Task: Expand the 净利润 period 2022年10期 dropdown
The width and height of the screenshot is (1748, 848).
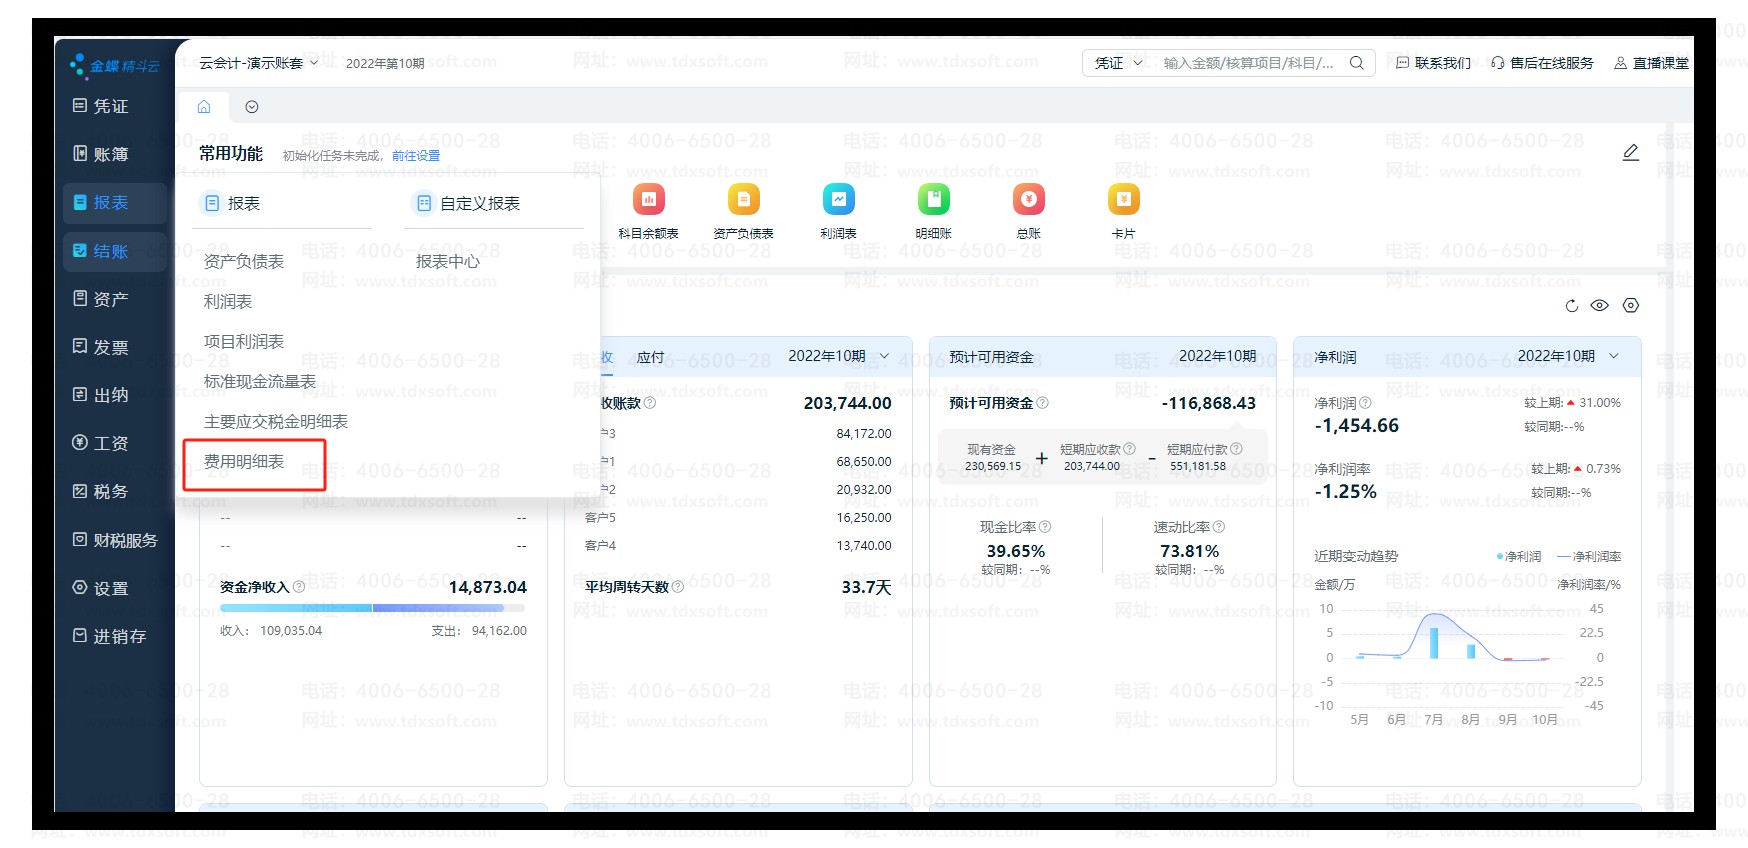Action: click(x=1567, y=357)
